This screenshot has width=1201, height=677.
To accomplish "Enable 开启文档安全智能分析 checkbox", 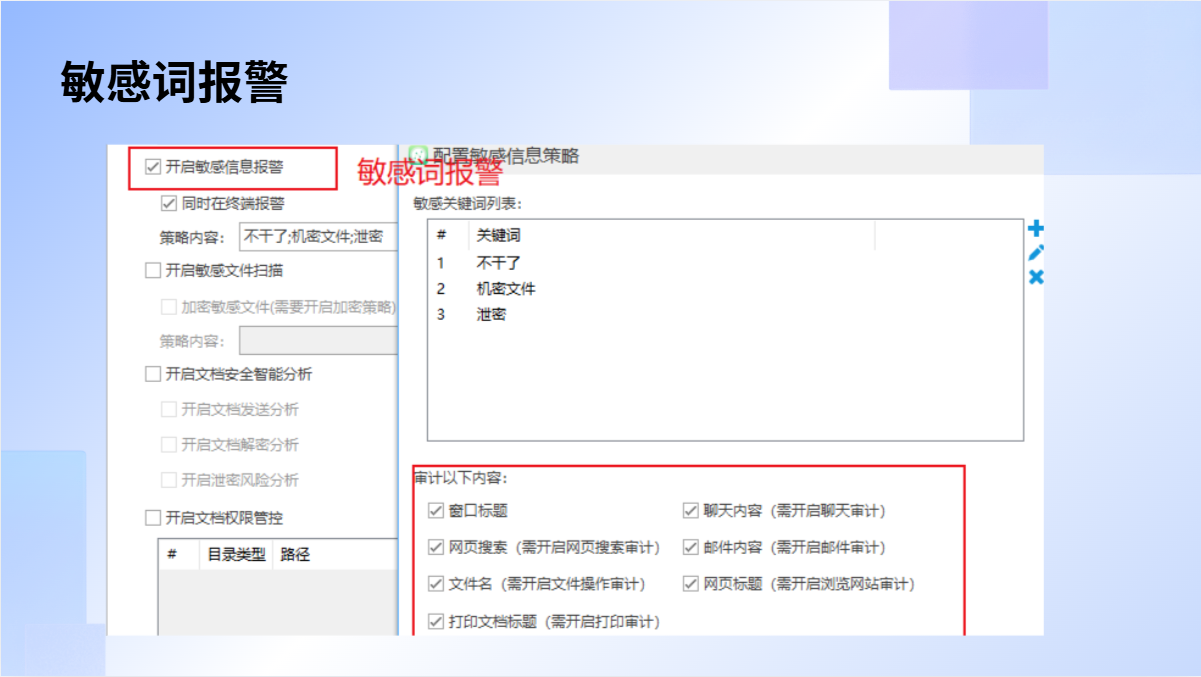I will click(x=153, y=374).
